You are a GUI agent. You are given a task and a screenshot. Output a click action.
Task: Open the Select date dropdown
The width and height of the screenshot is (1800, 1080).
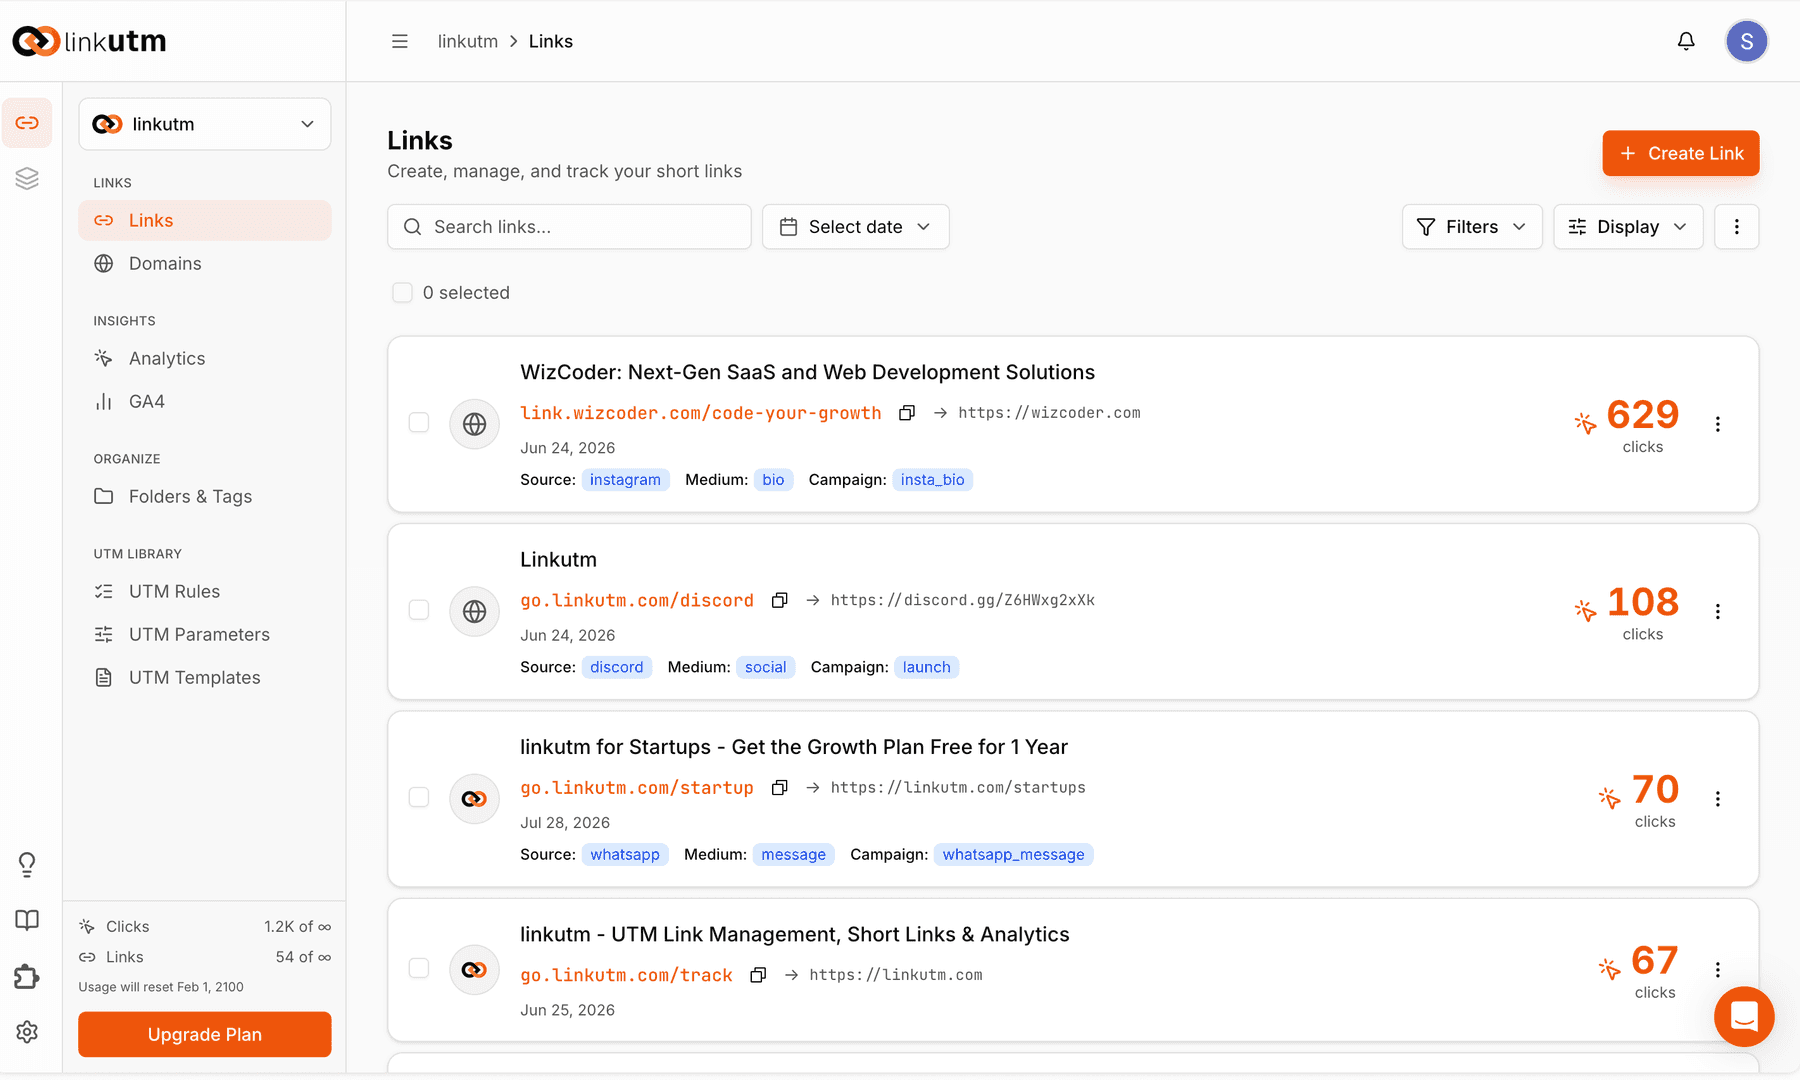(x=856, y=227)
